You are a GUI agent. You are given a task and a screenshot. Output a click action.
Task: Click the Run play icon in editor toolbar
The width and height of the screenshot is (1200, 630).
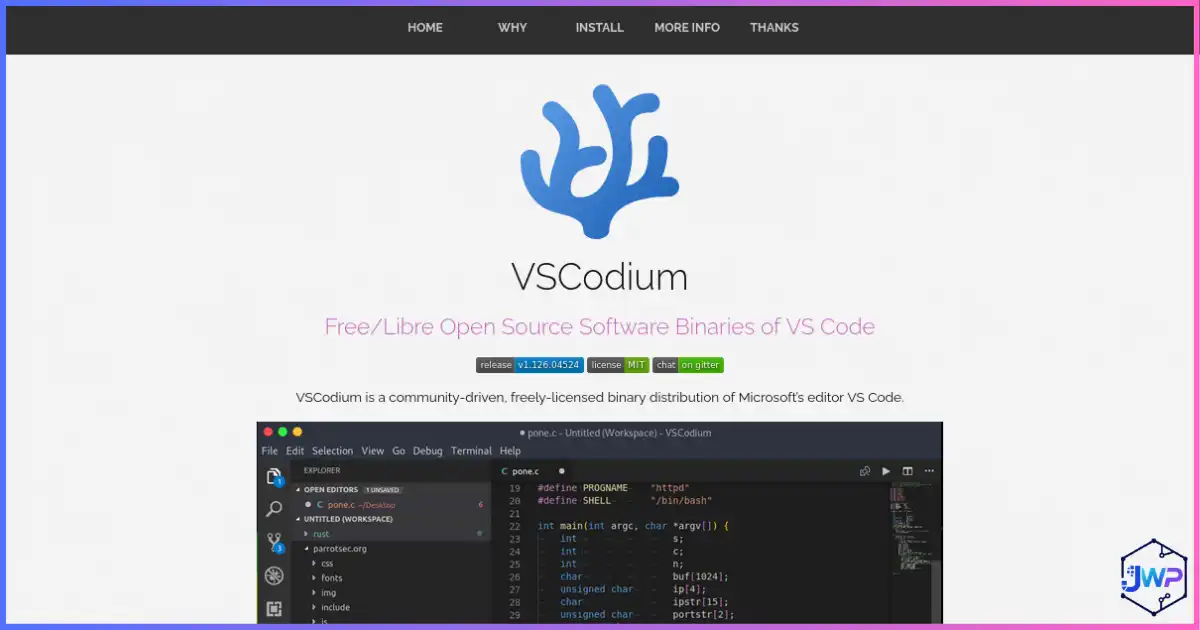click(x=886, y=471)
